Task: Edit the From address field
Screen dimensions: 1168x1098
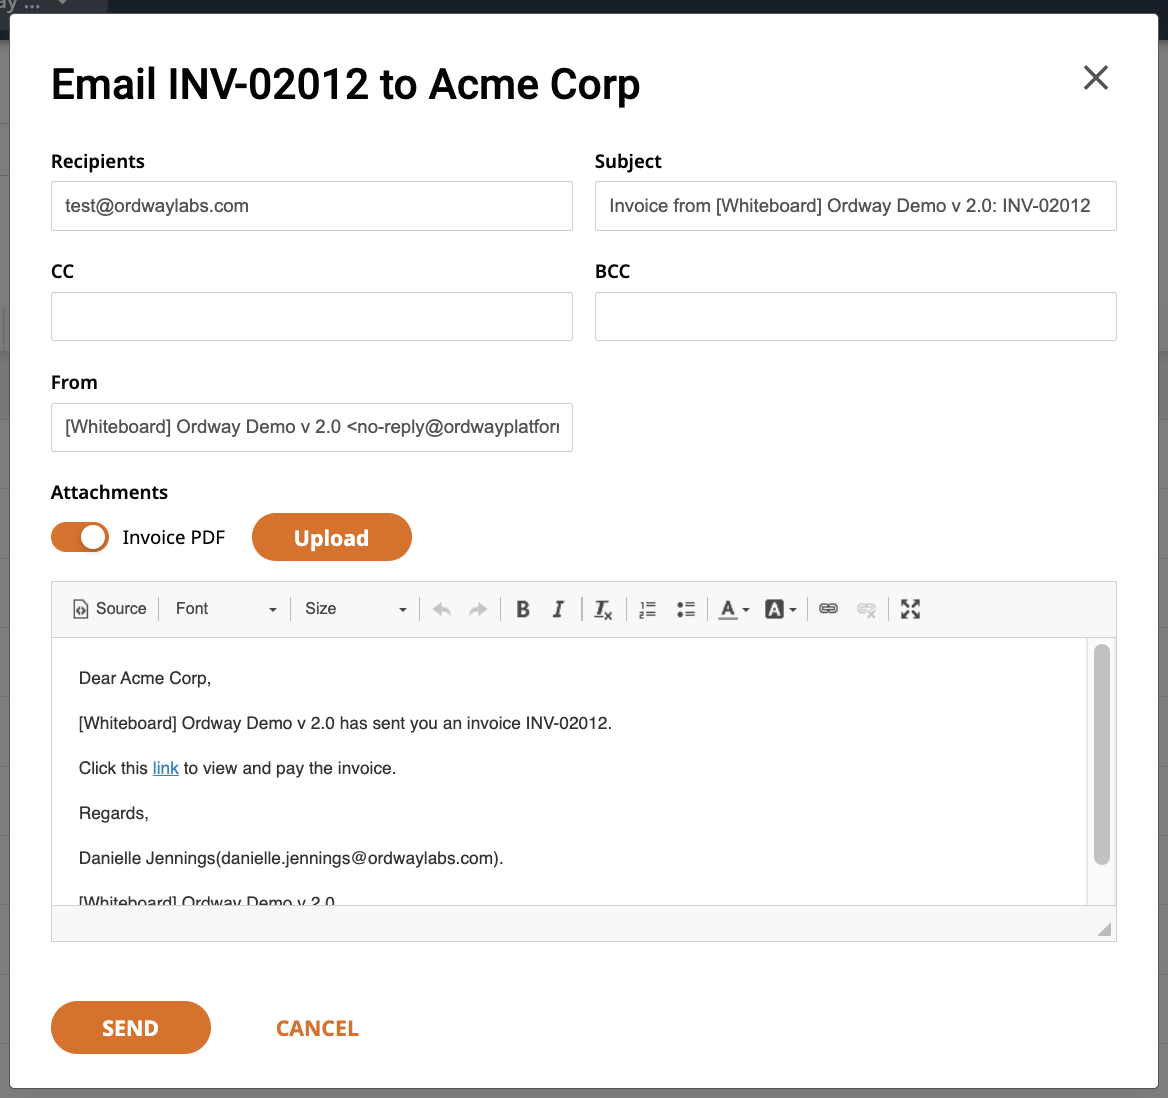Action: pos(311,428)
